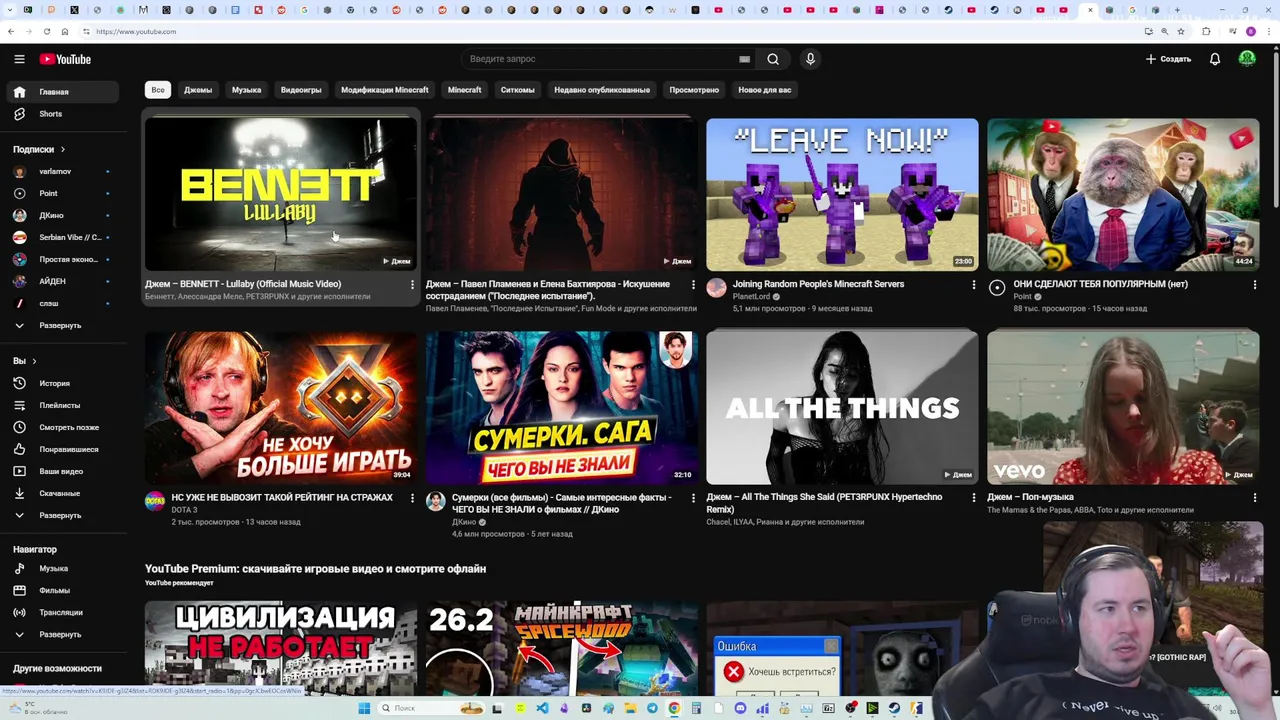The height and width of the screenshot is (720, 1280).
Task: Open the YouTube hamburger guide menu
Action: [x=19, y=59]
